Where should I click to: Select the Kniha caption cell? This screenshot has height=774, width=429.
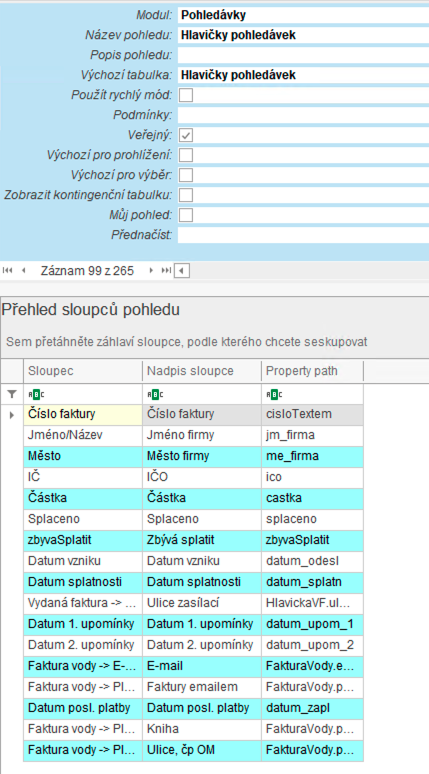pos(202,730)
